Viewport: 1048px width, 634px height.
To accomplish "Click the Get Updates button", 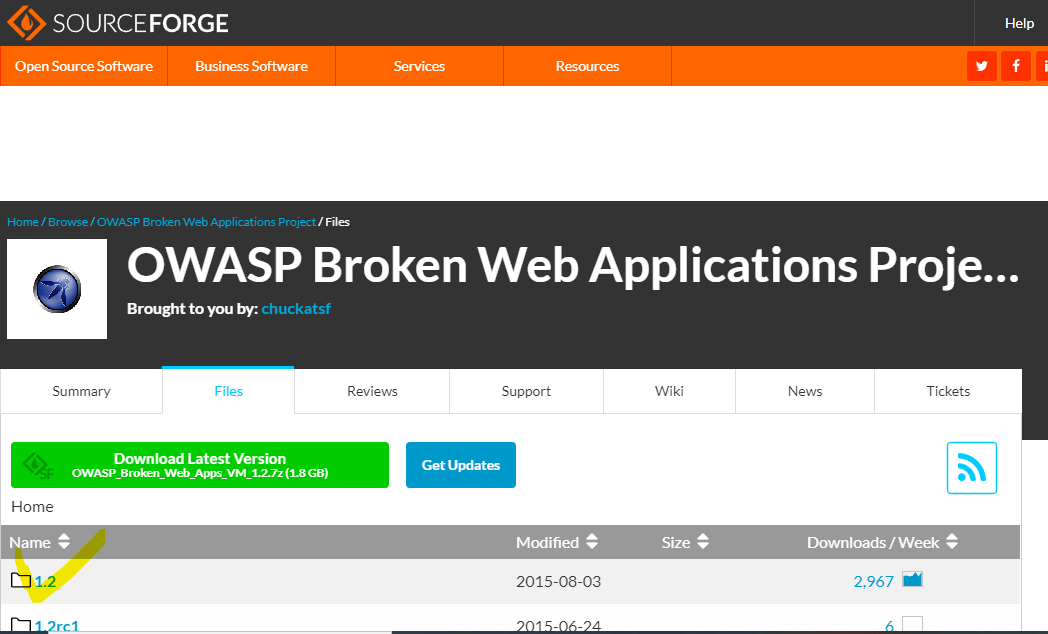I will (x=460, y=464).
